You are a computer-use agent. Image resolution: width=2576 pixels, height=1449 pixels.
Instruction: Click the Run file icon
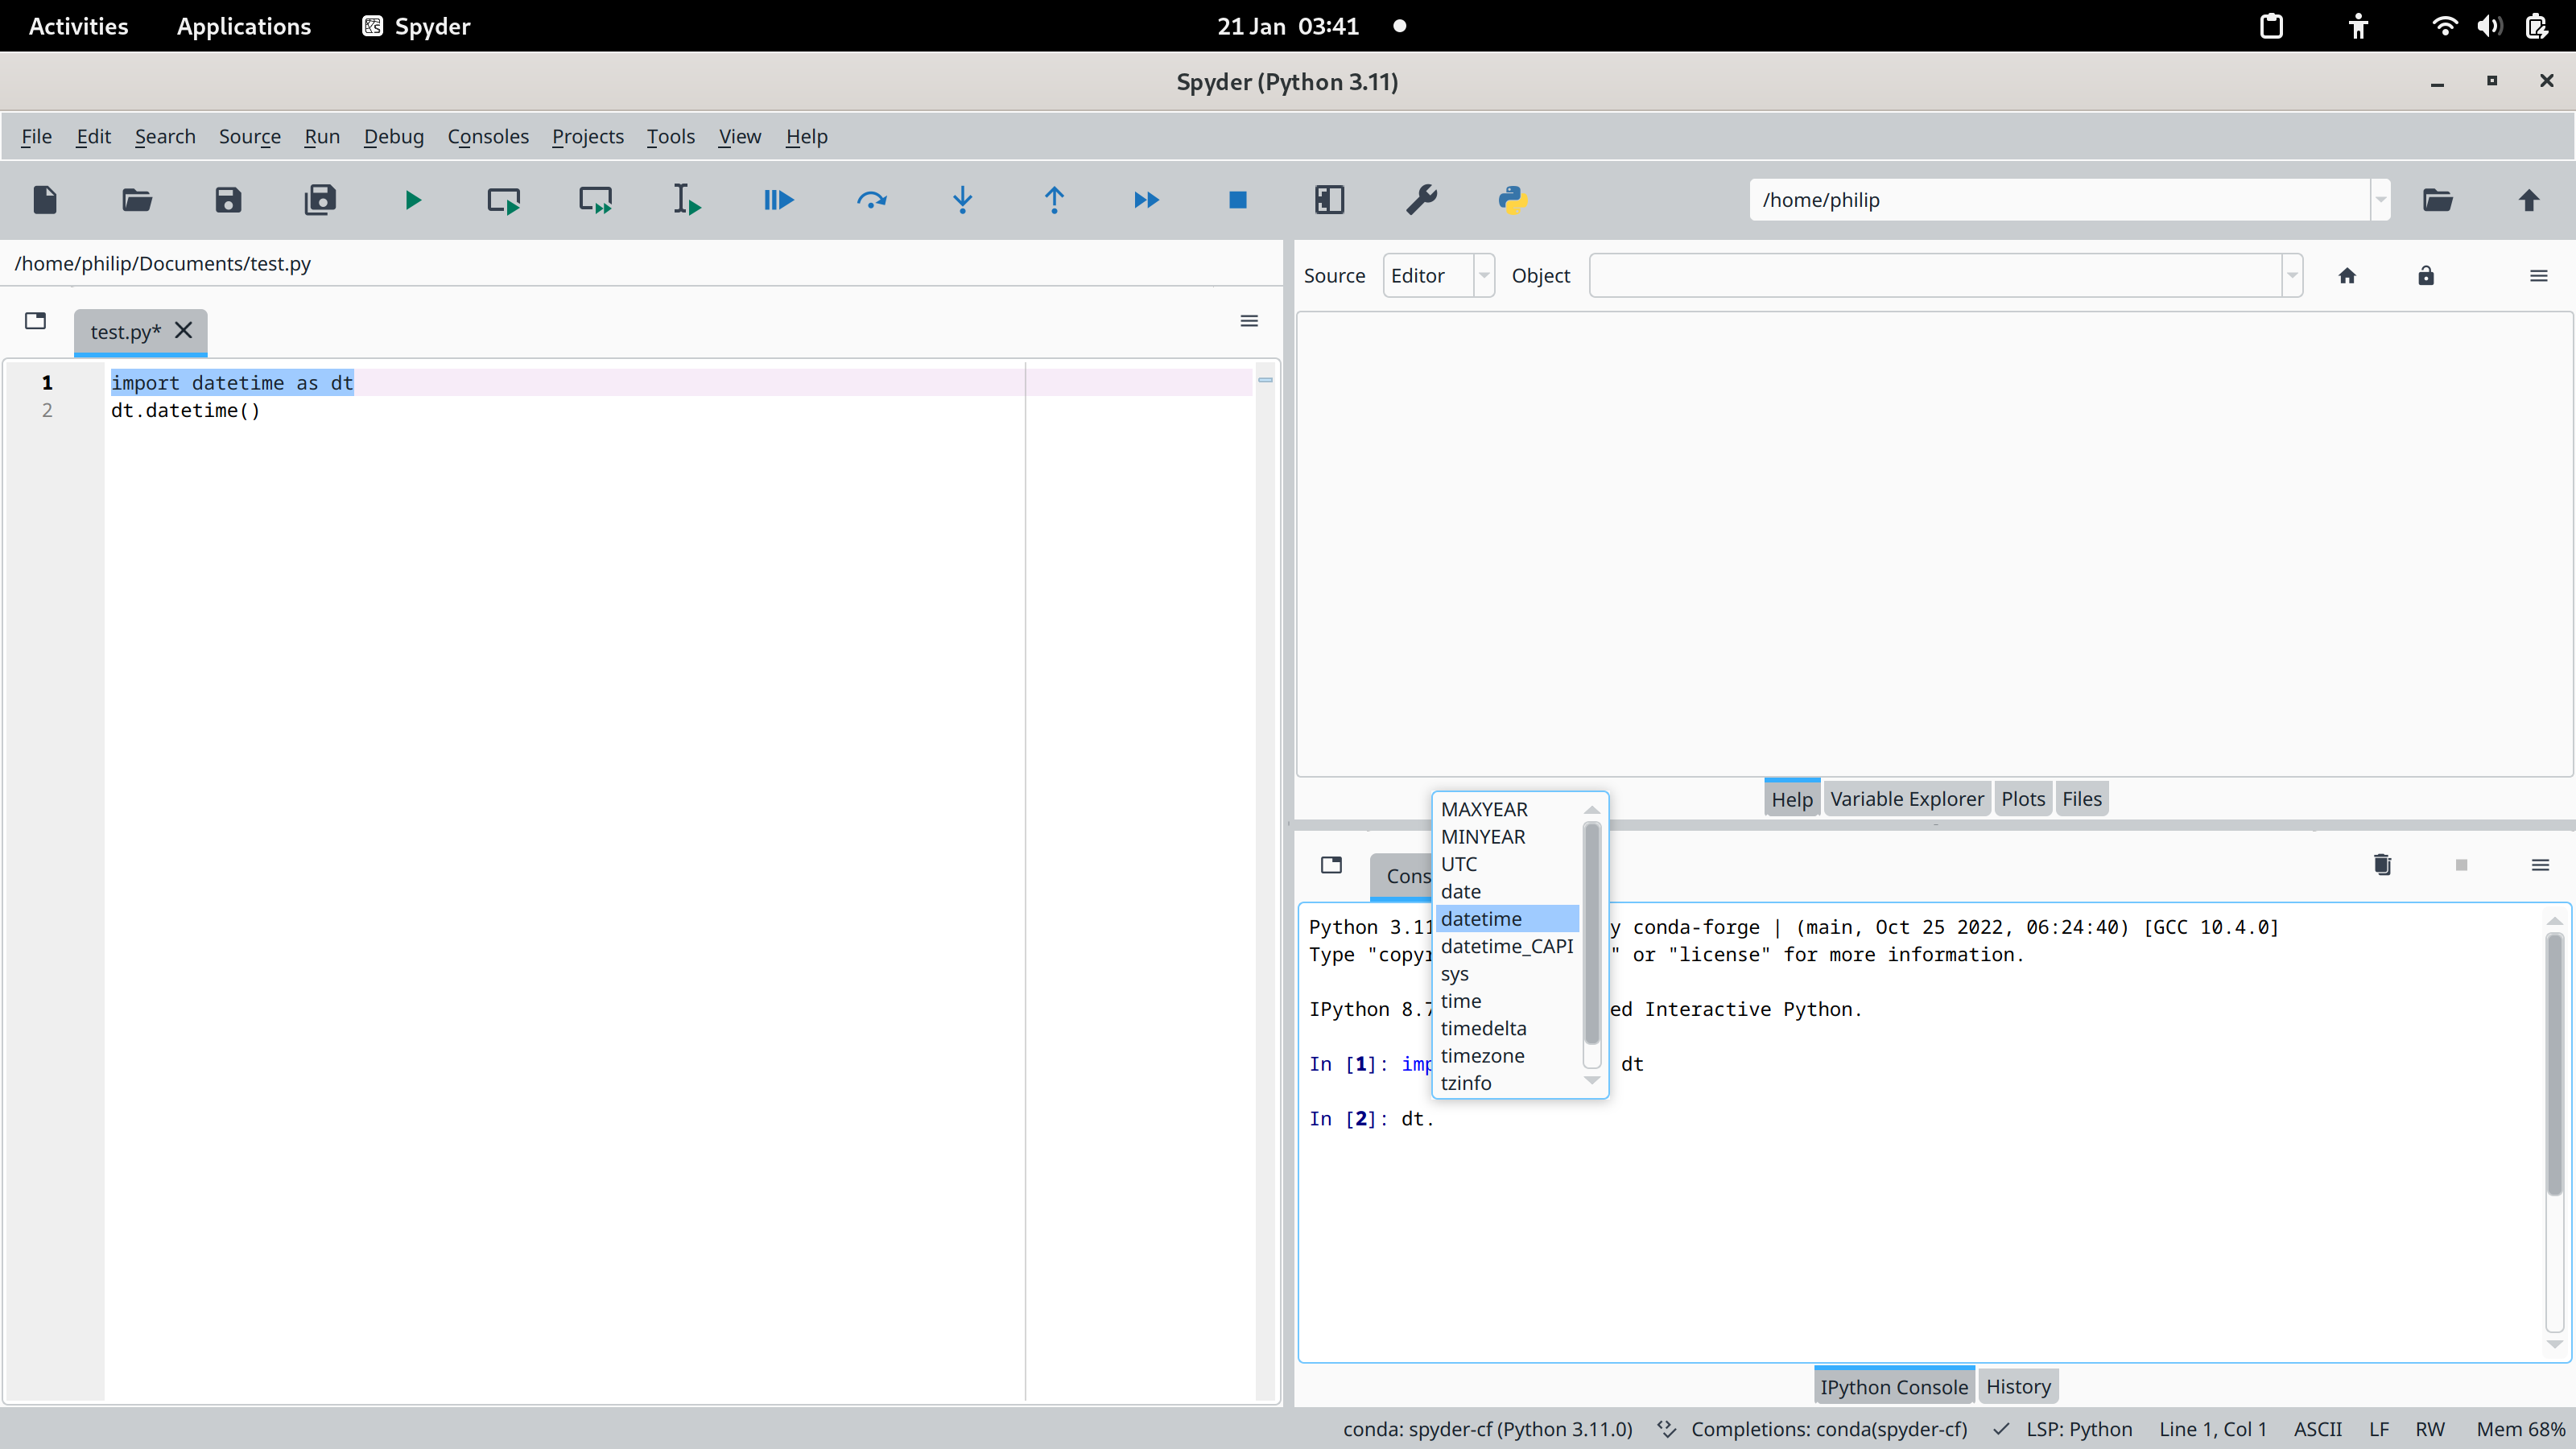pos(411,200)
